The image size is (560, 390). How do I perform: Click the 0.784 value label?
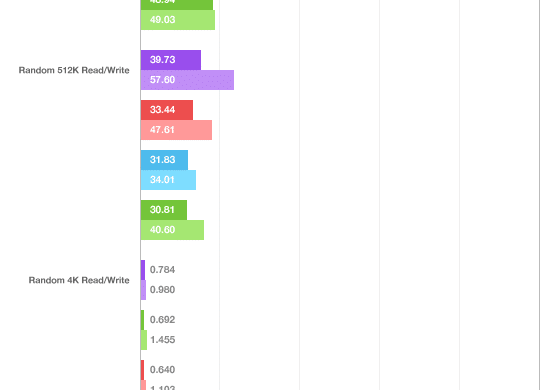point(162,270)
